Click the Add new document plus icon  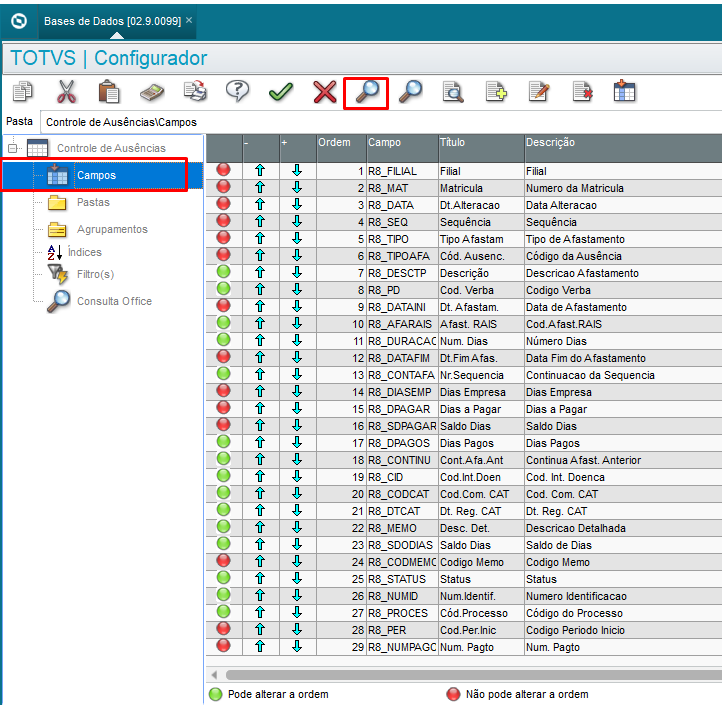pyautogui.click(x=496, y=91)
